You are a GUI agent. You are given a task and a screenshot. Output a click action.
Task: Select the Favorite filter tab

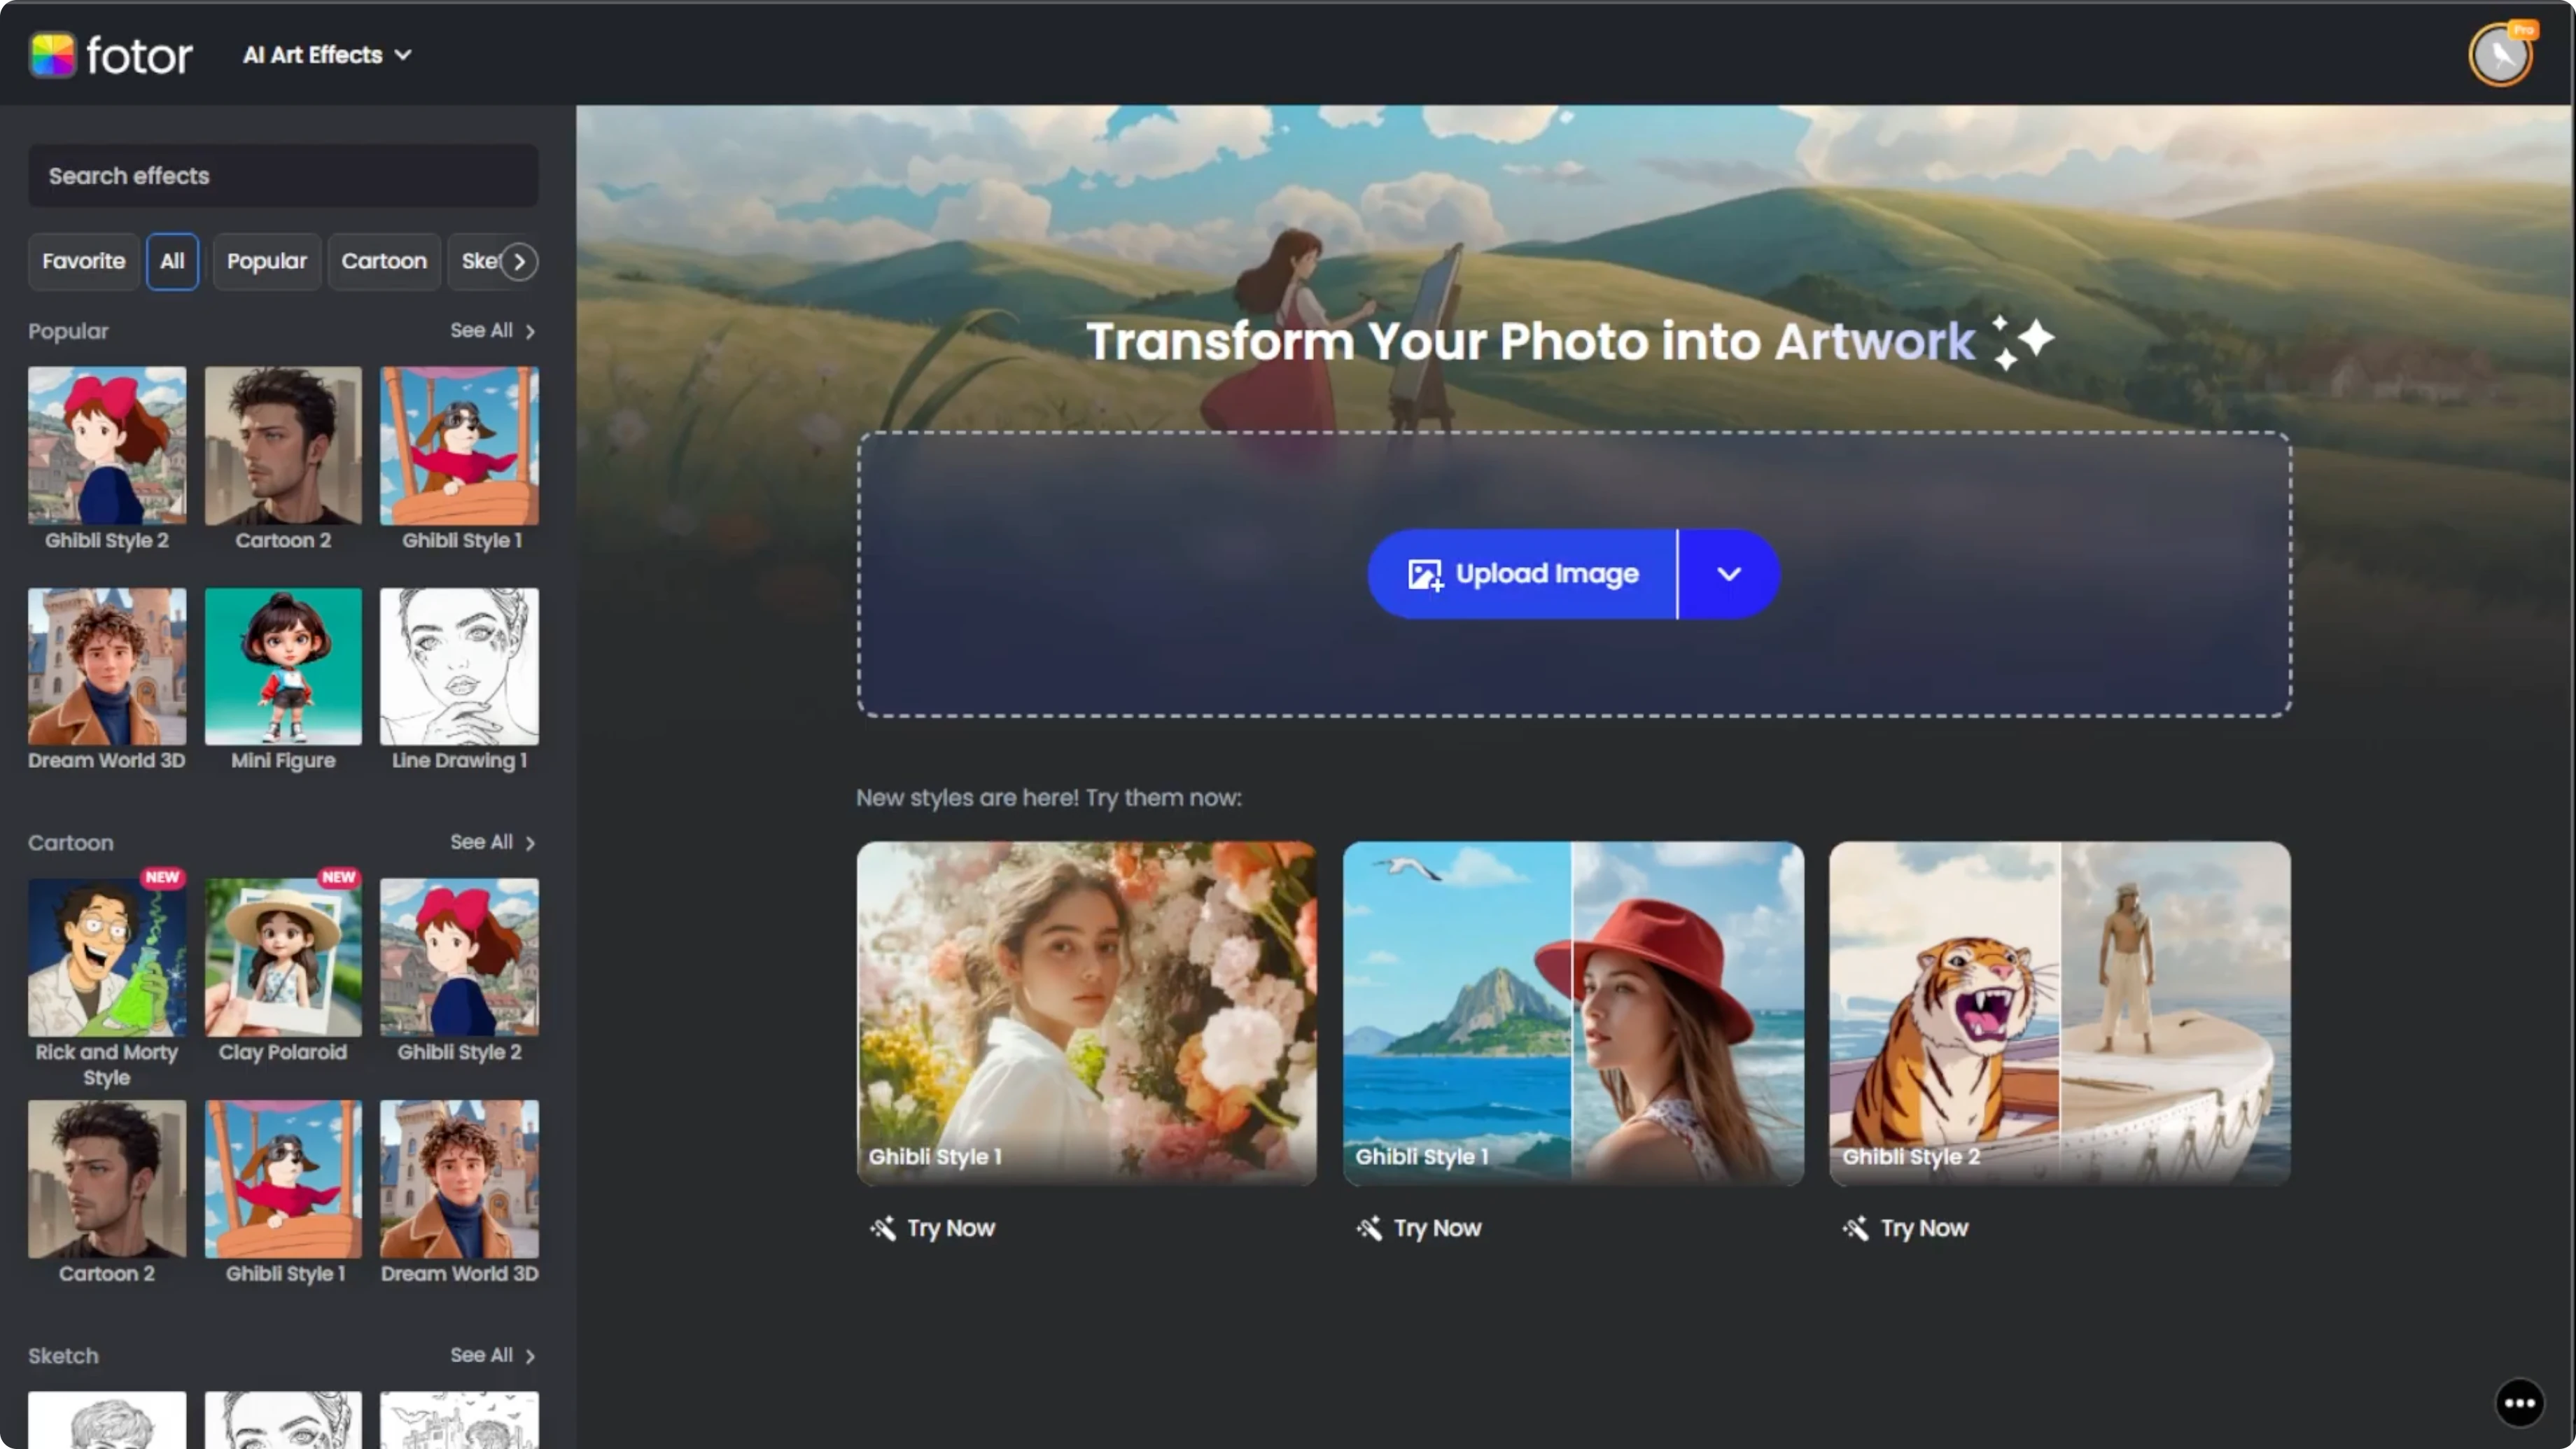tap(83, 261)
